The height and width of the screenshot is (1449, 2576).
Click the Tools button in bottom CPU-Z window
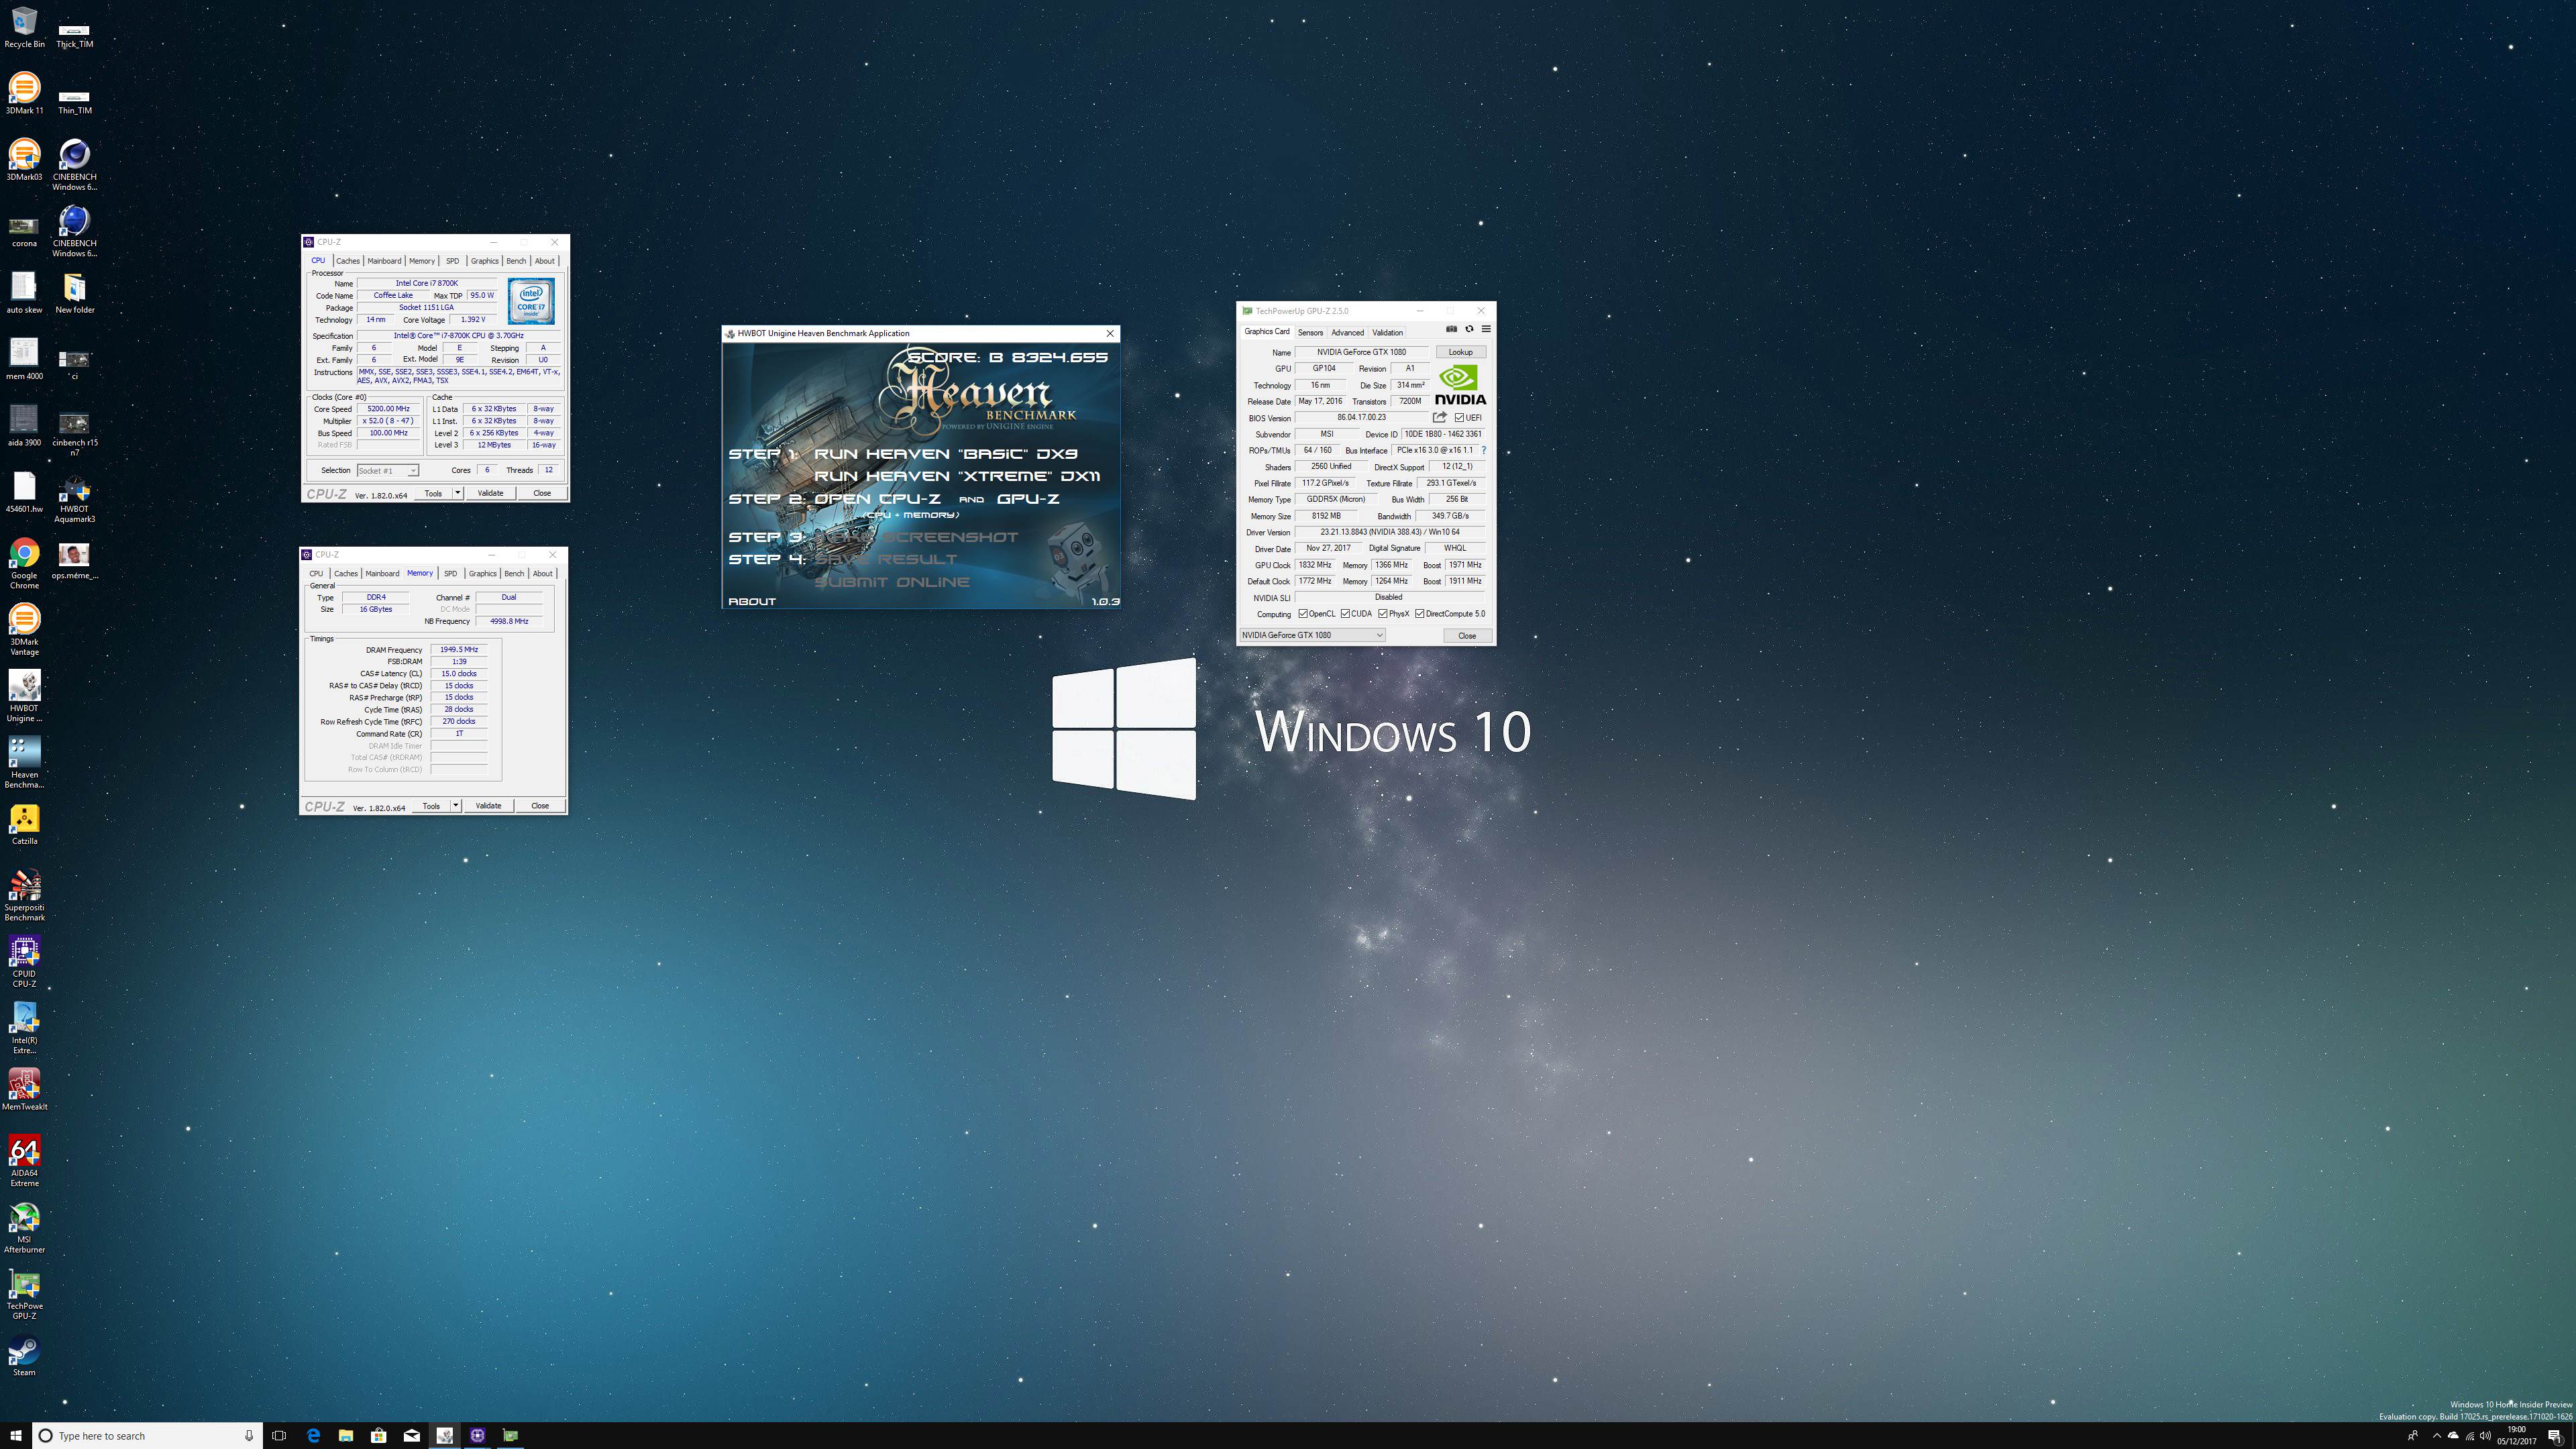click(x=431, y=805)
